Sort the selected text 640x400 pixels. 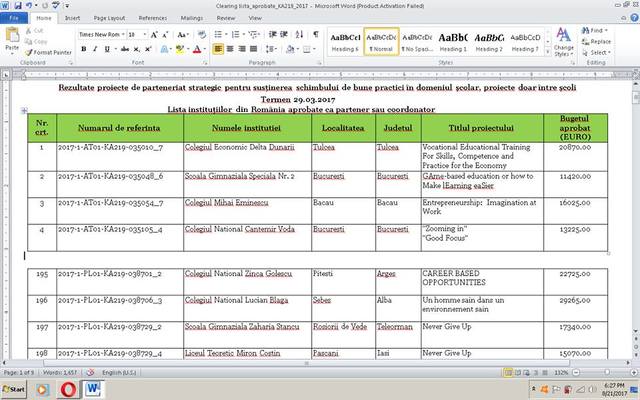point(299,35)
